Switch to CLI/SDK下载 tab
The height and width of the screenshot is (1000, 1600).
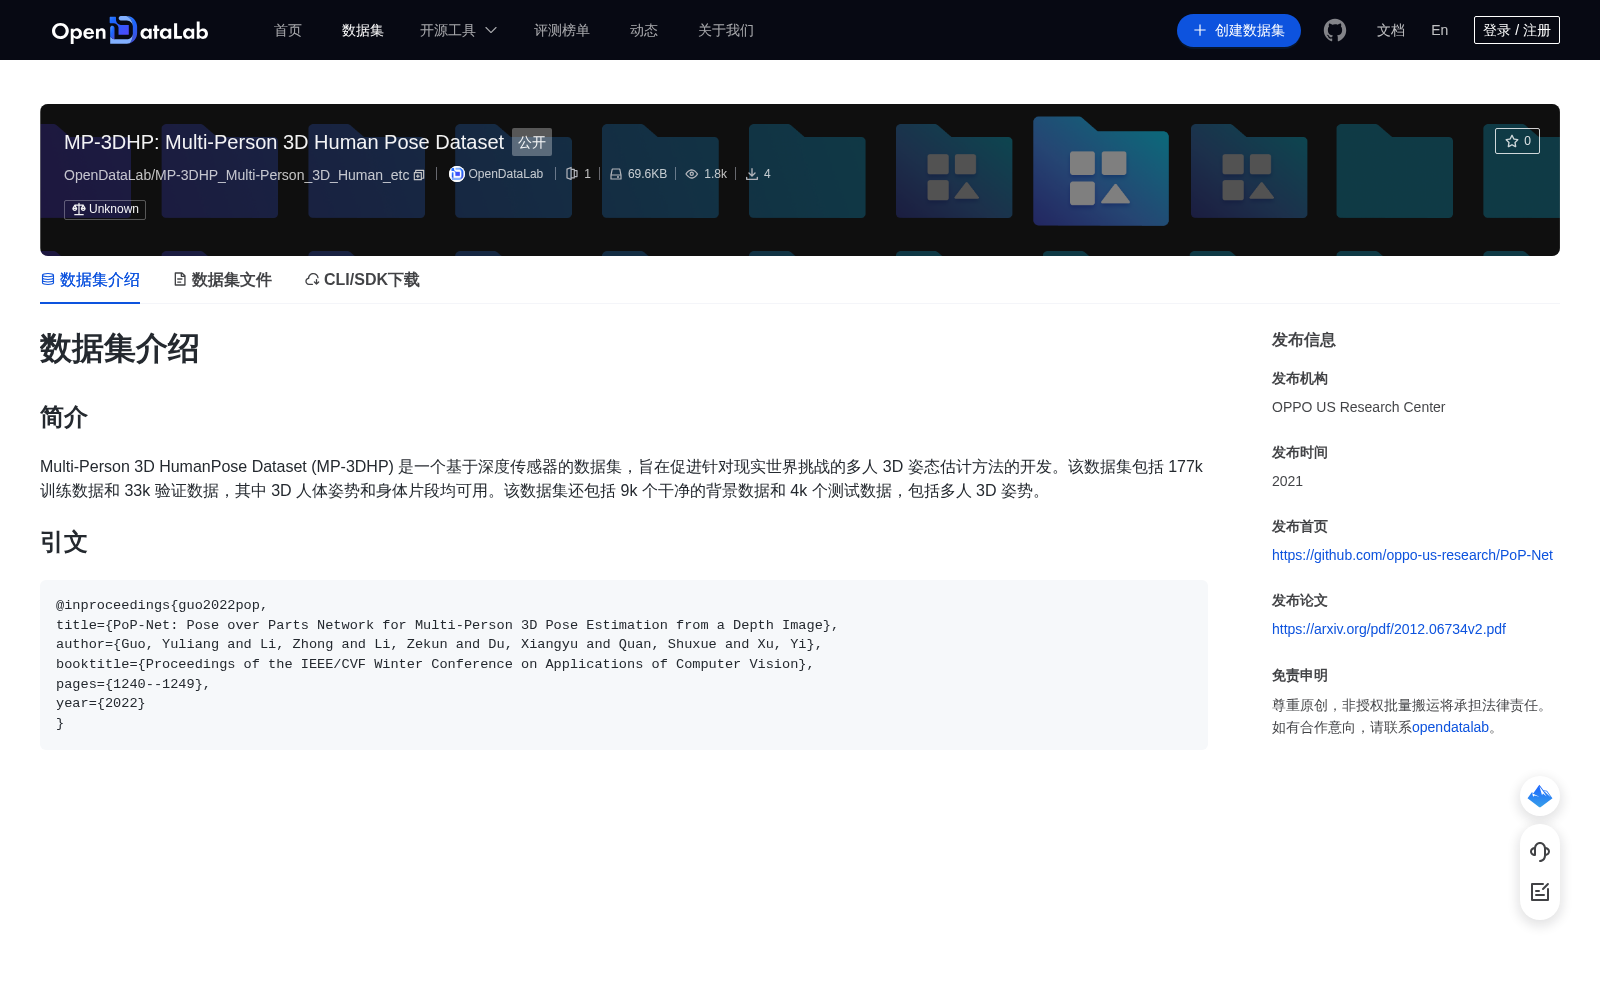(x=362, y=280)
